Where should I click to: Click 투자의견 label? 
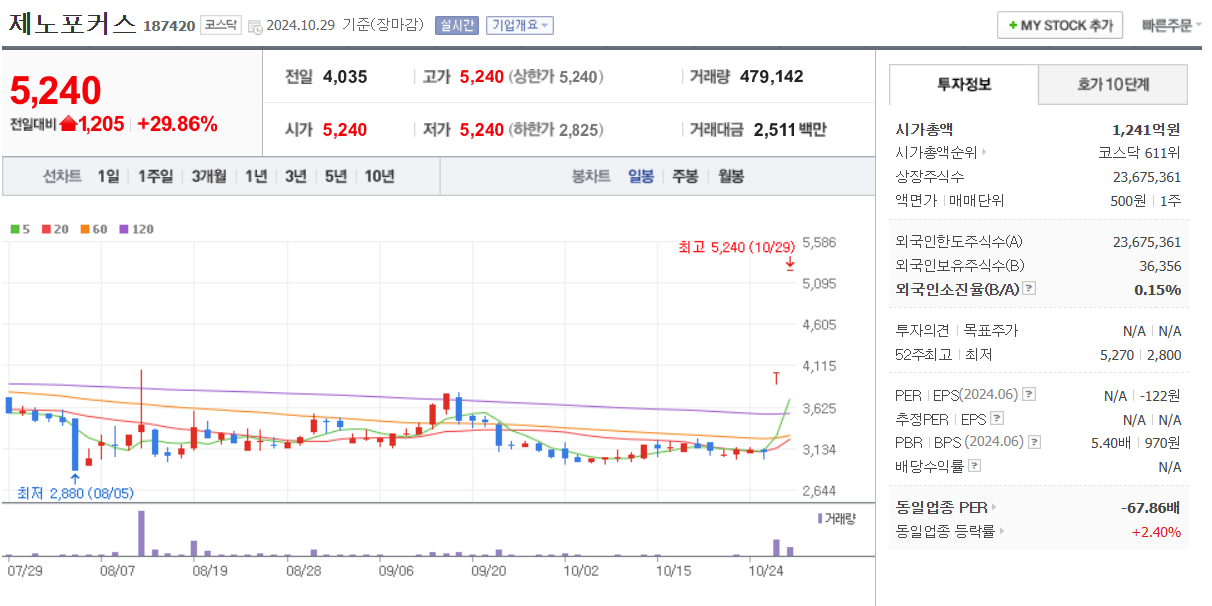923,330
